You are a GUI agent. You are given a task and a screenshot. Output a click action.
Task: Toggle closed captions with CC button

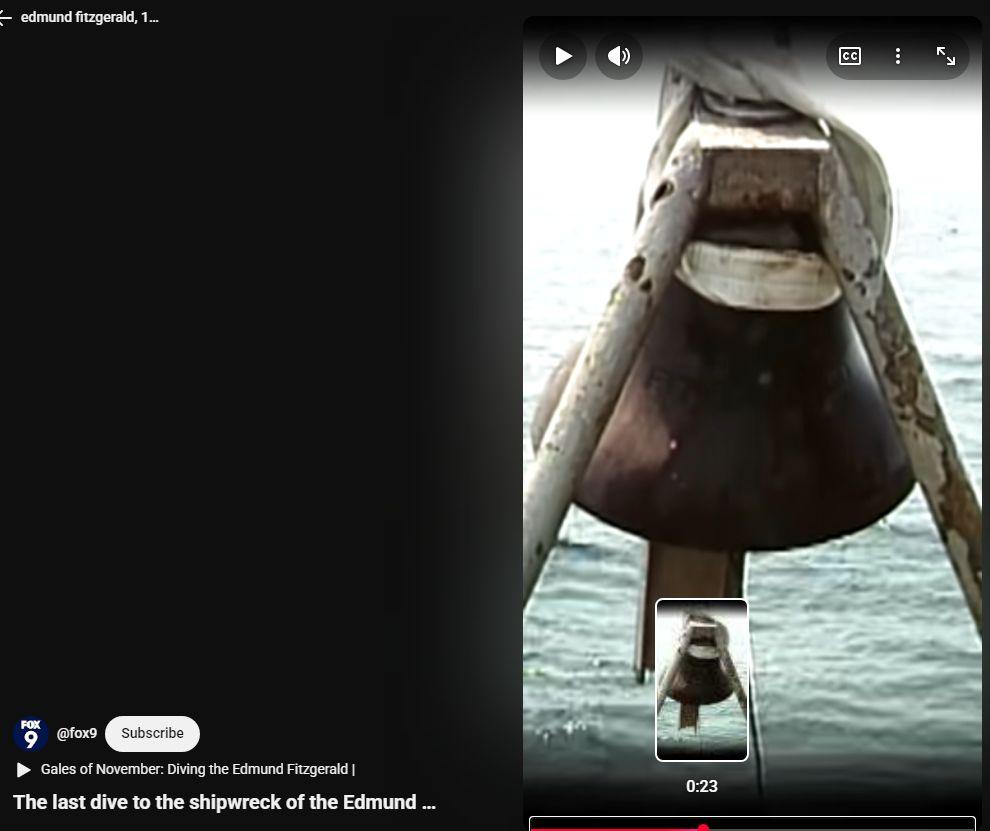(849, 56)
